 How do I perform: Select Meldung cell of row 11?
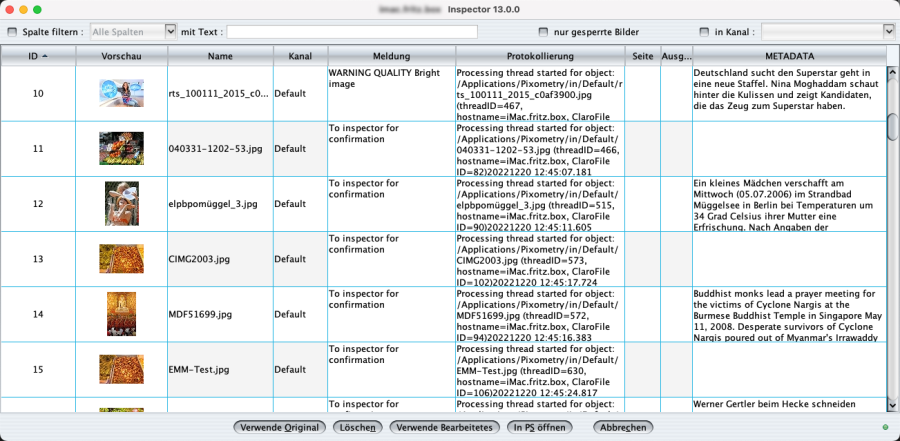click(x=391, y=149)
